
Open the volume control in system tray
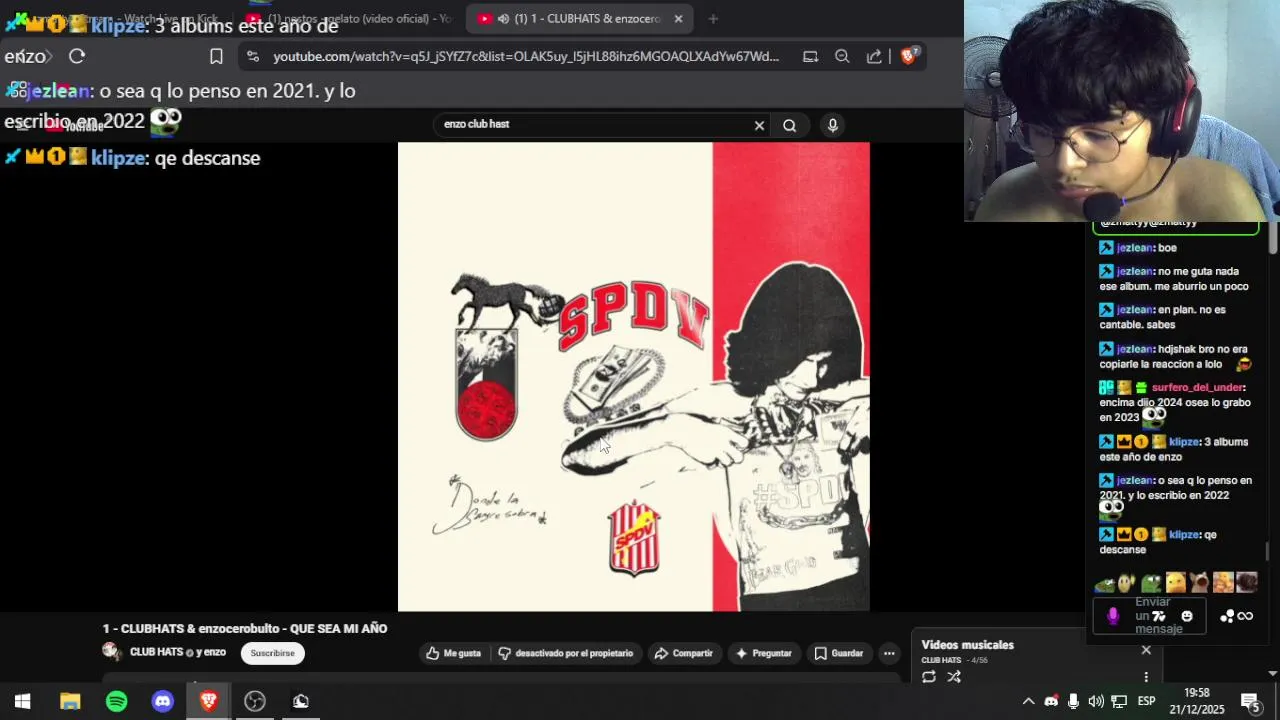[x=1096, y=701]
